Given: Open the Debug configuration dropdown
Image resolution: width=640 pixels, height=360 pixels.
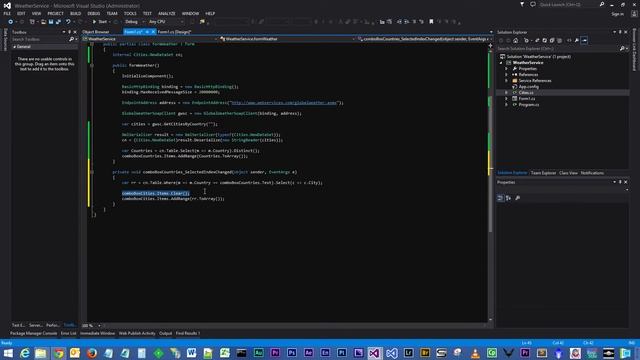Looking at the screenshot, I should click(133, 22).
